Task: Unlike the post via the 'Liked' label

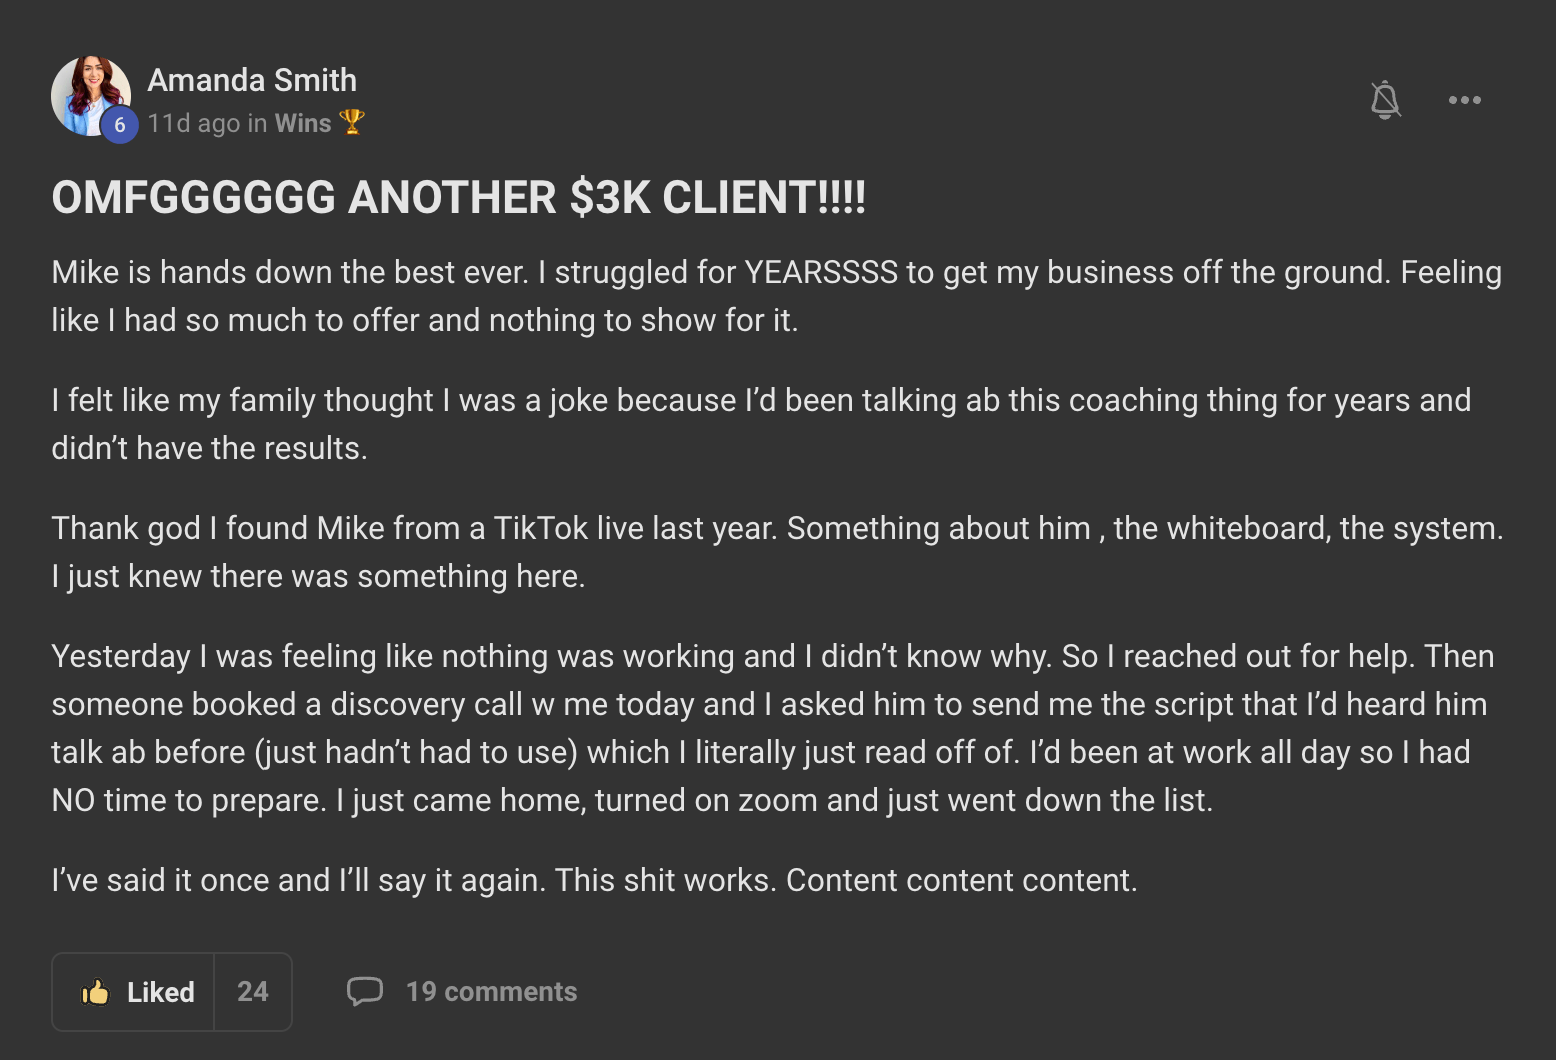Action: point(161,992)
